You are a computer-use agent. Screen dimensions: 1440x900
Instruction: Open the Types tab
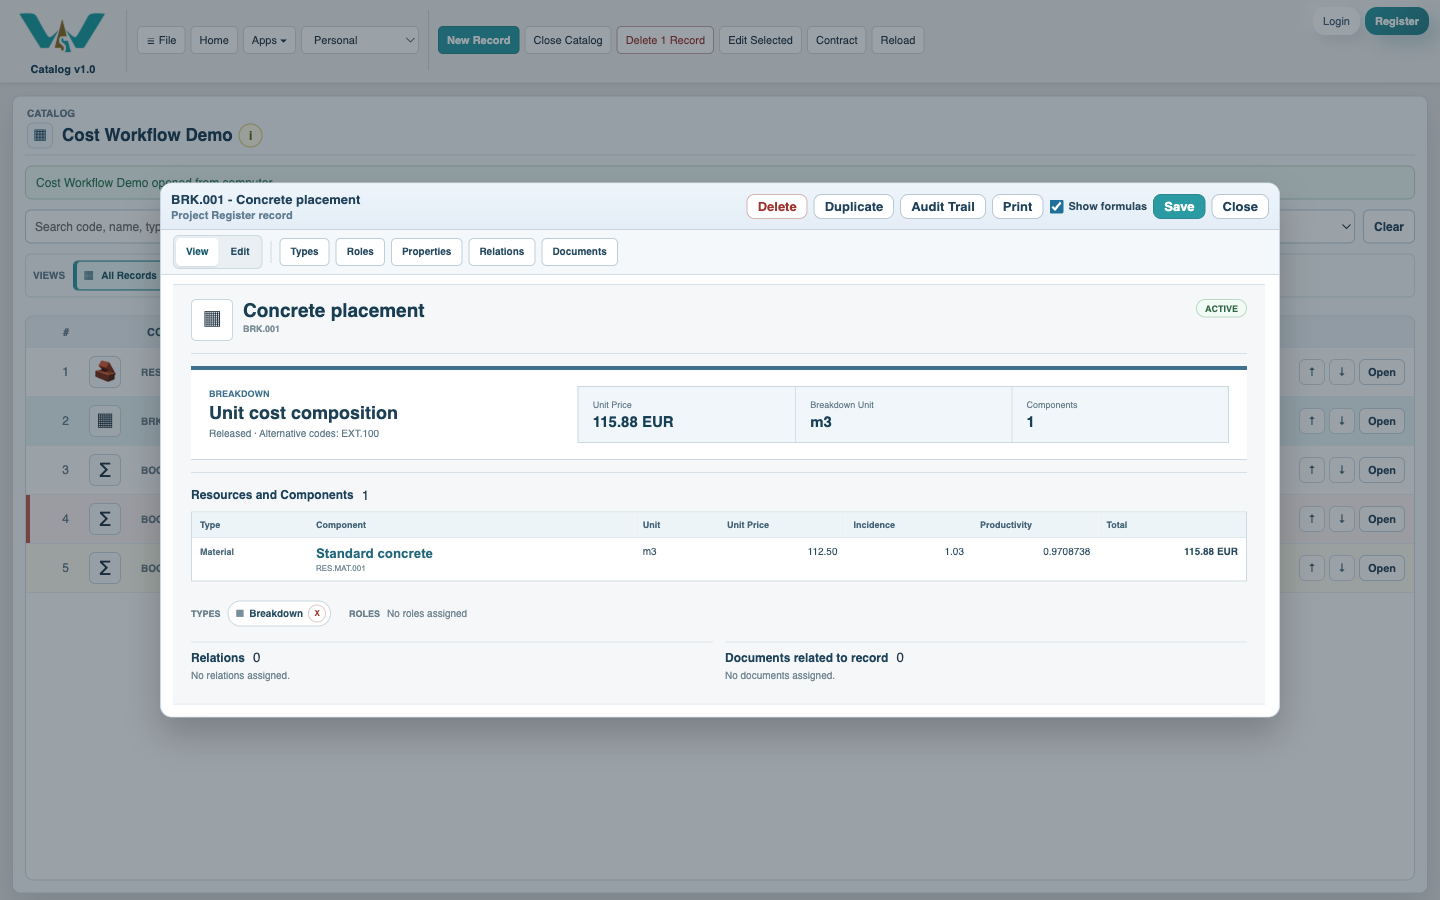pos(304,252)
